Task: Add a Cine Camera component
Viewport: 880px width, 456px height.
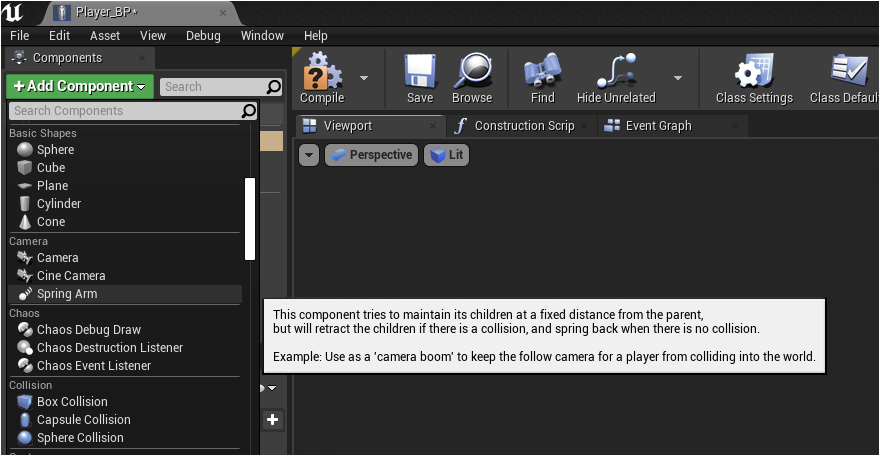Action: [125, 275]
